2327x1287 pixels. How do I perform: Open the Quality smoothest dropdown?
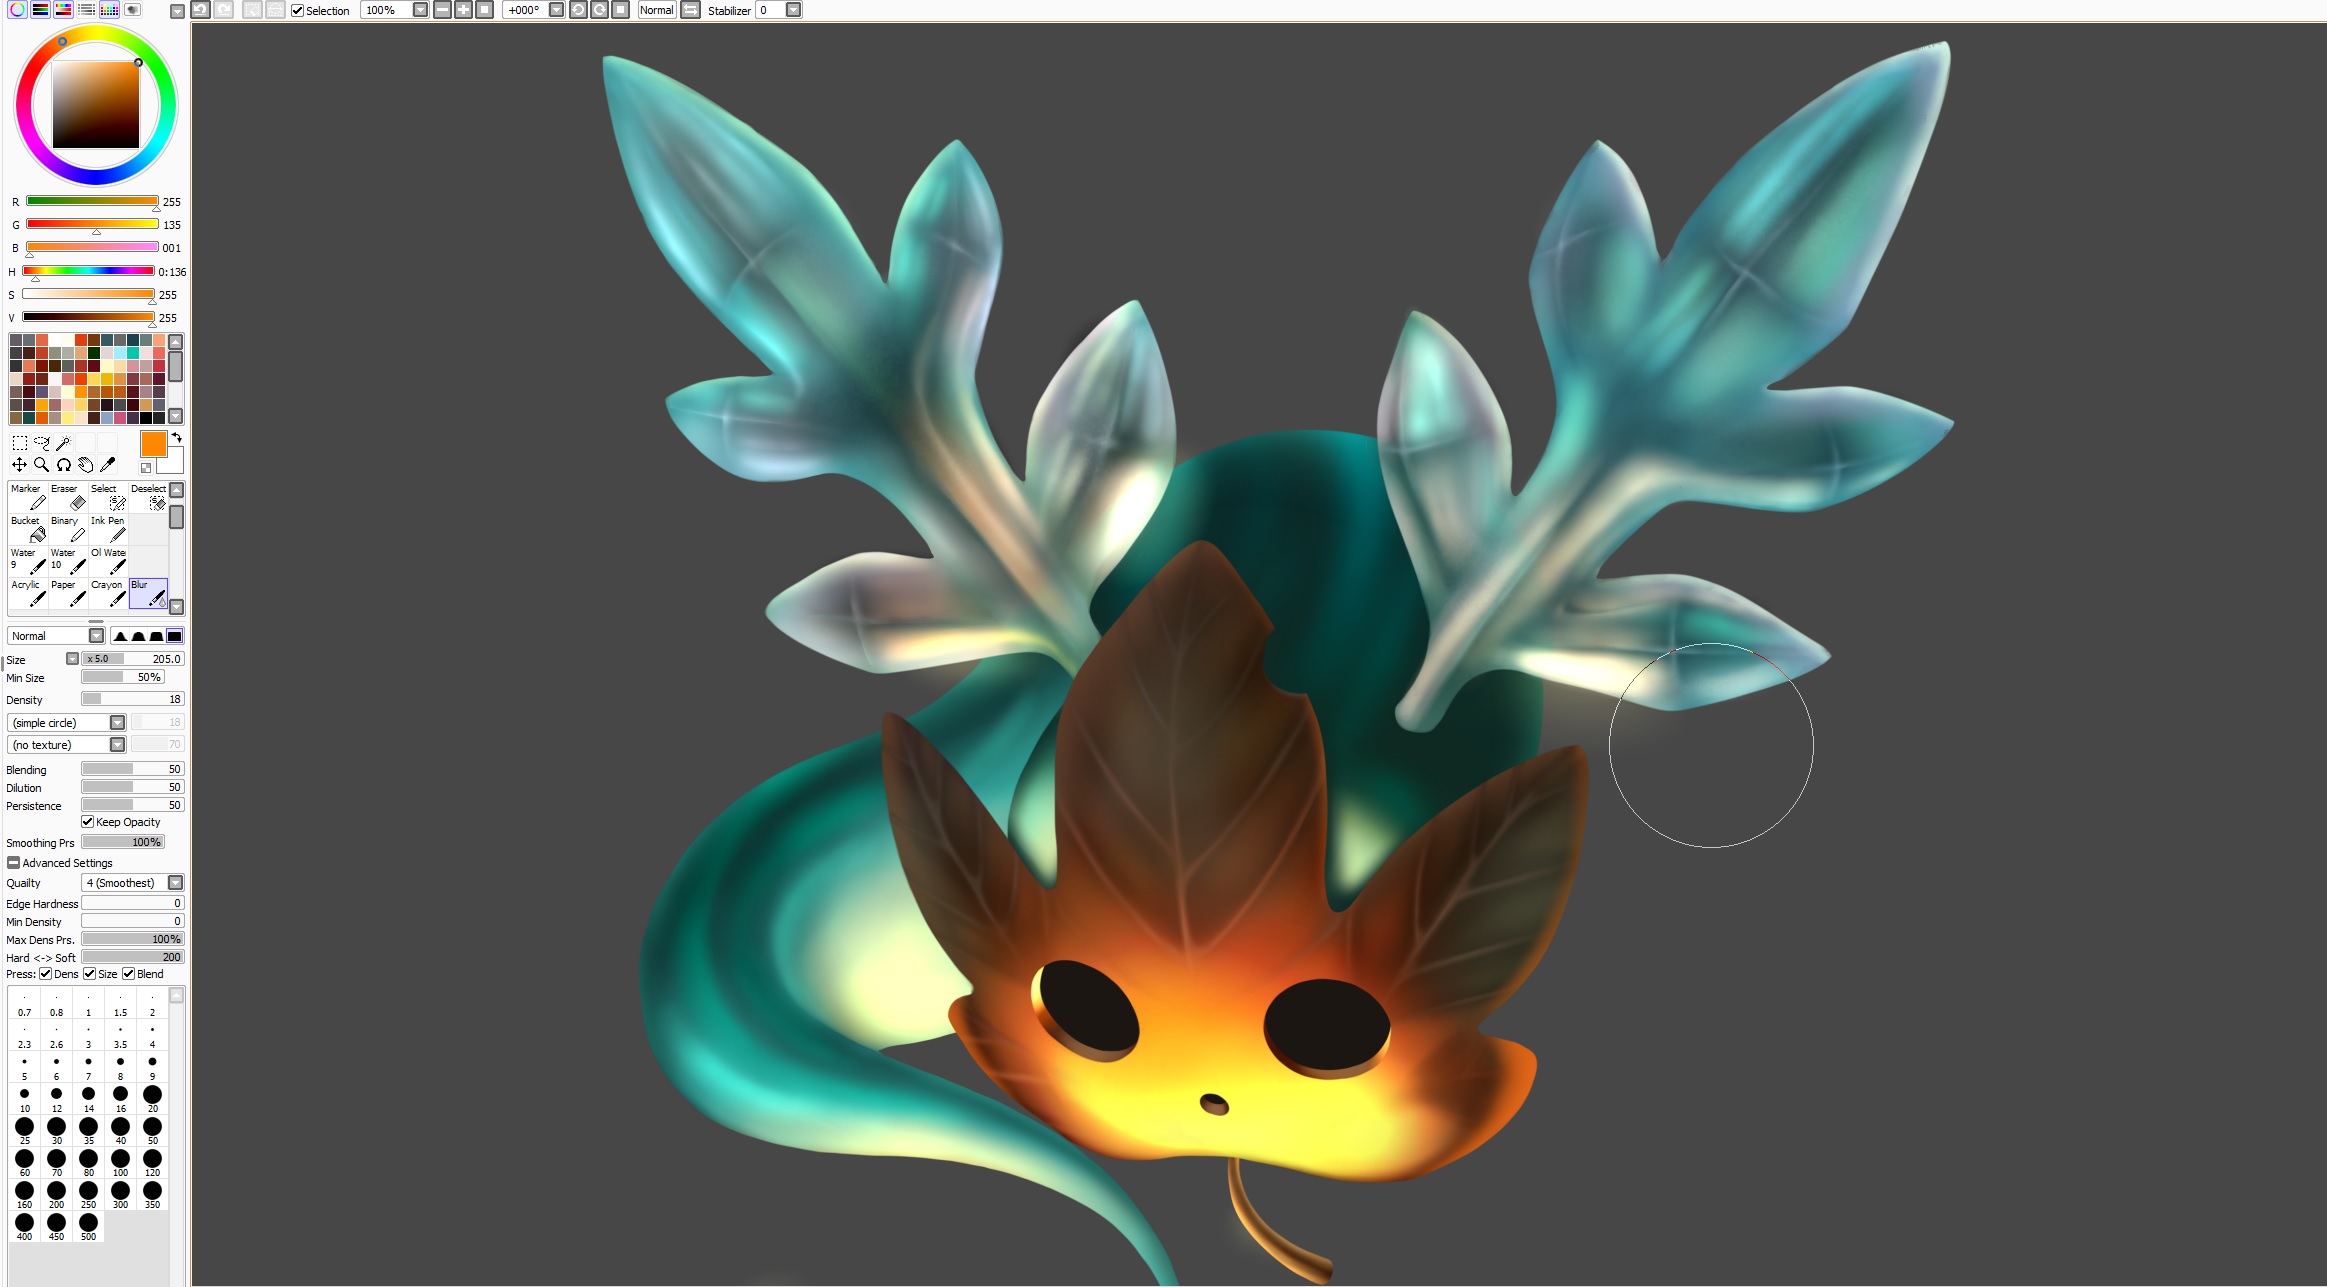pyautogui.click(x=133, y=883)
